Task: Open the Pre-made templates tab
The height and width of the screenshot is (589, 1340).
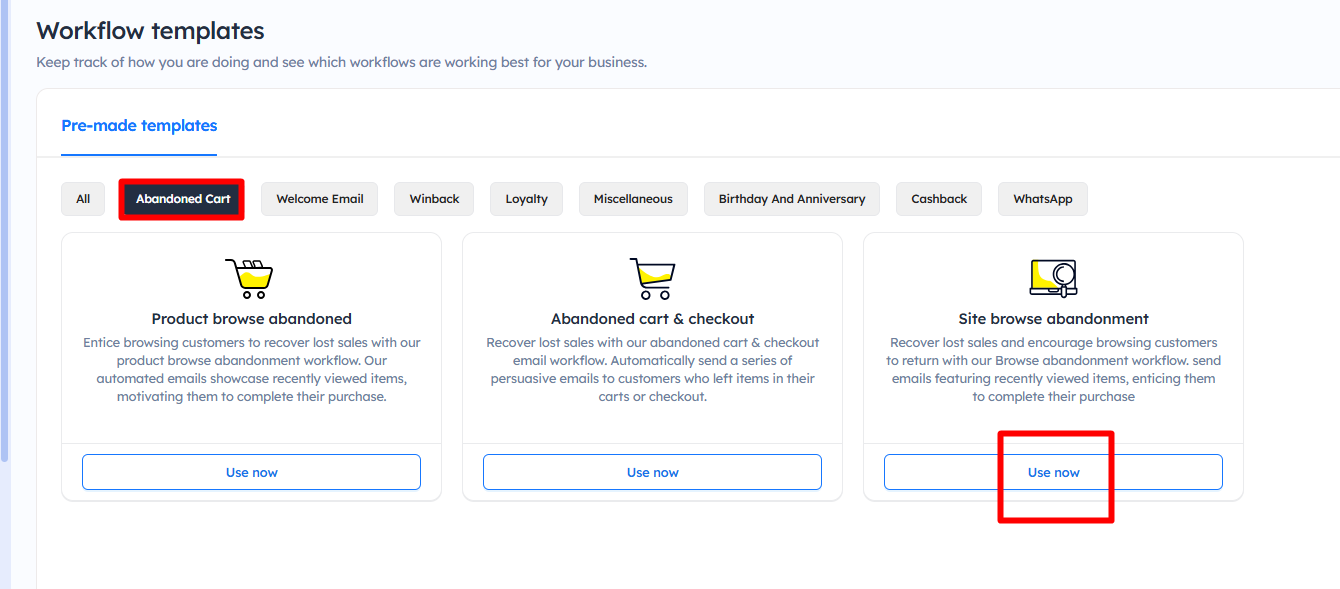Action: (x=139, y=126)
